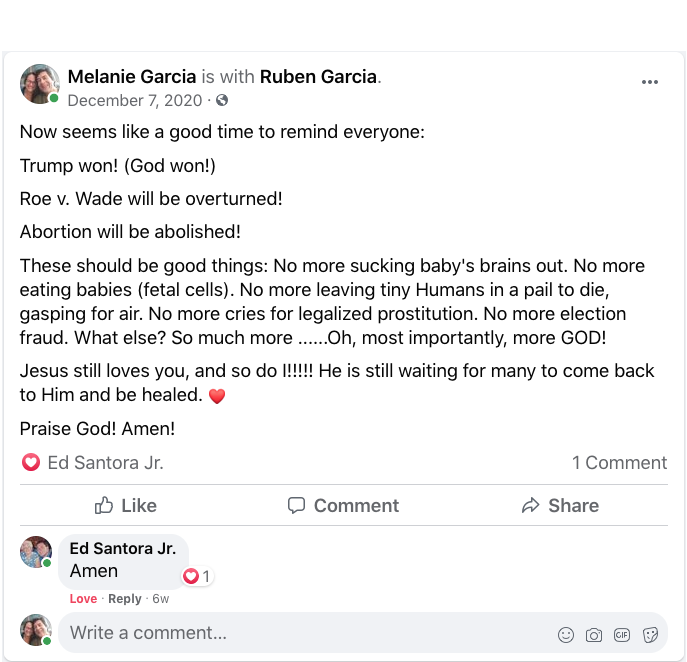Viewport: 687px width, 662px height.
Task: Open Ruben Garcia's profile link
Action: coord(319,76)
